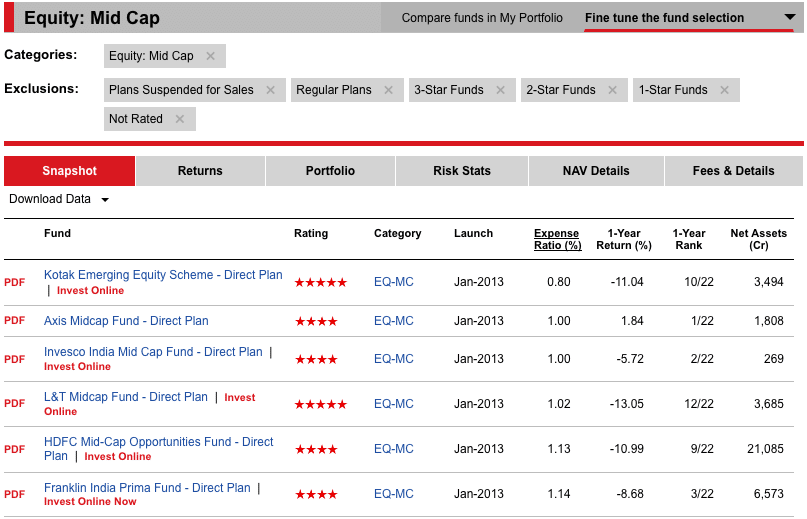Click the 1-Year Rank column header

tap(689, 239)
